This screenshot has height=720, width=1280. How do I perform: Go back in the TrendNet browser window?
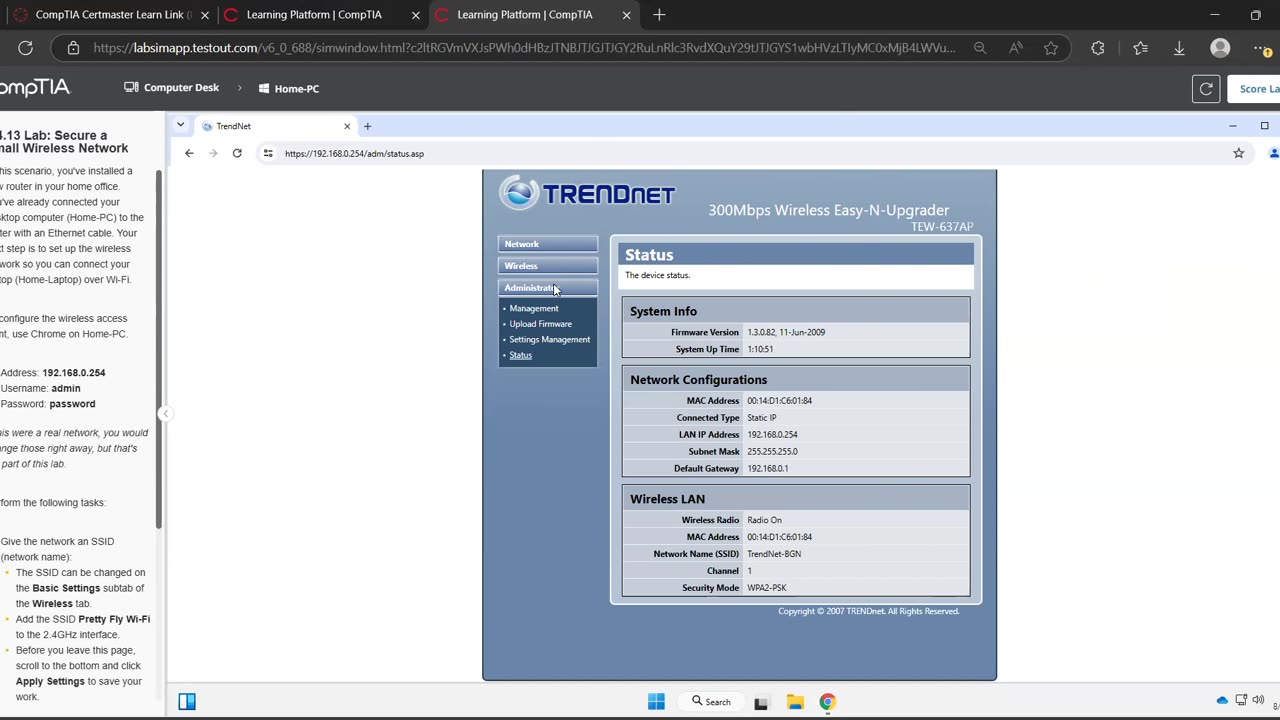point(189,153)
